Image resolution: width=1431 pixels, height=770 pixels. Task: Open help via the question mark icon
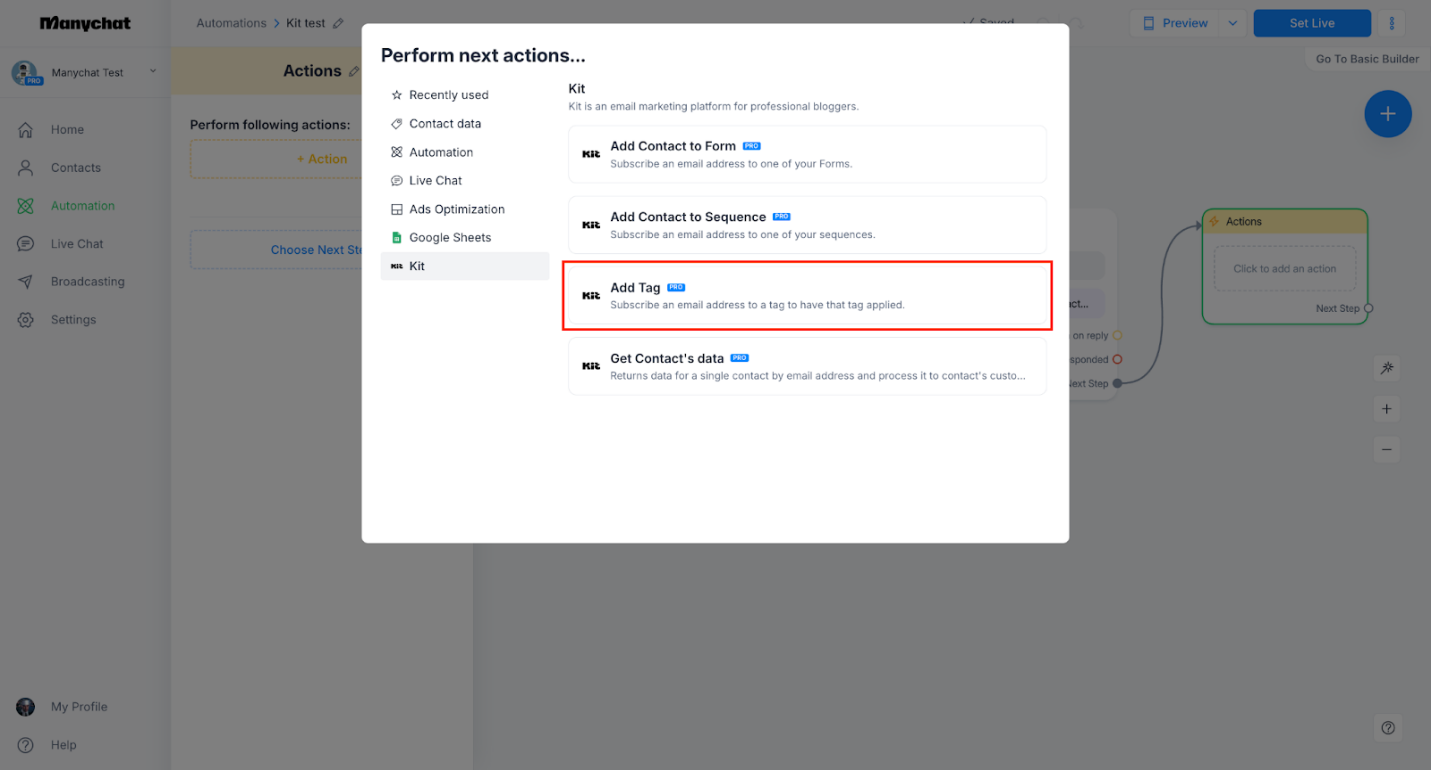(1387, 727)
